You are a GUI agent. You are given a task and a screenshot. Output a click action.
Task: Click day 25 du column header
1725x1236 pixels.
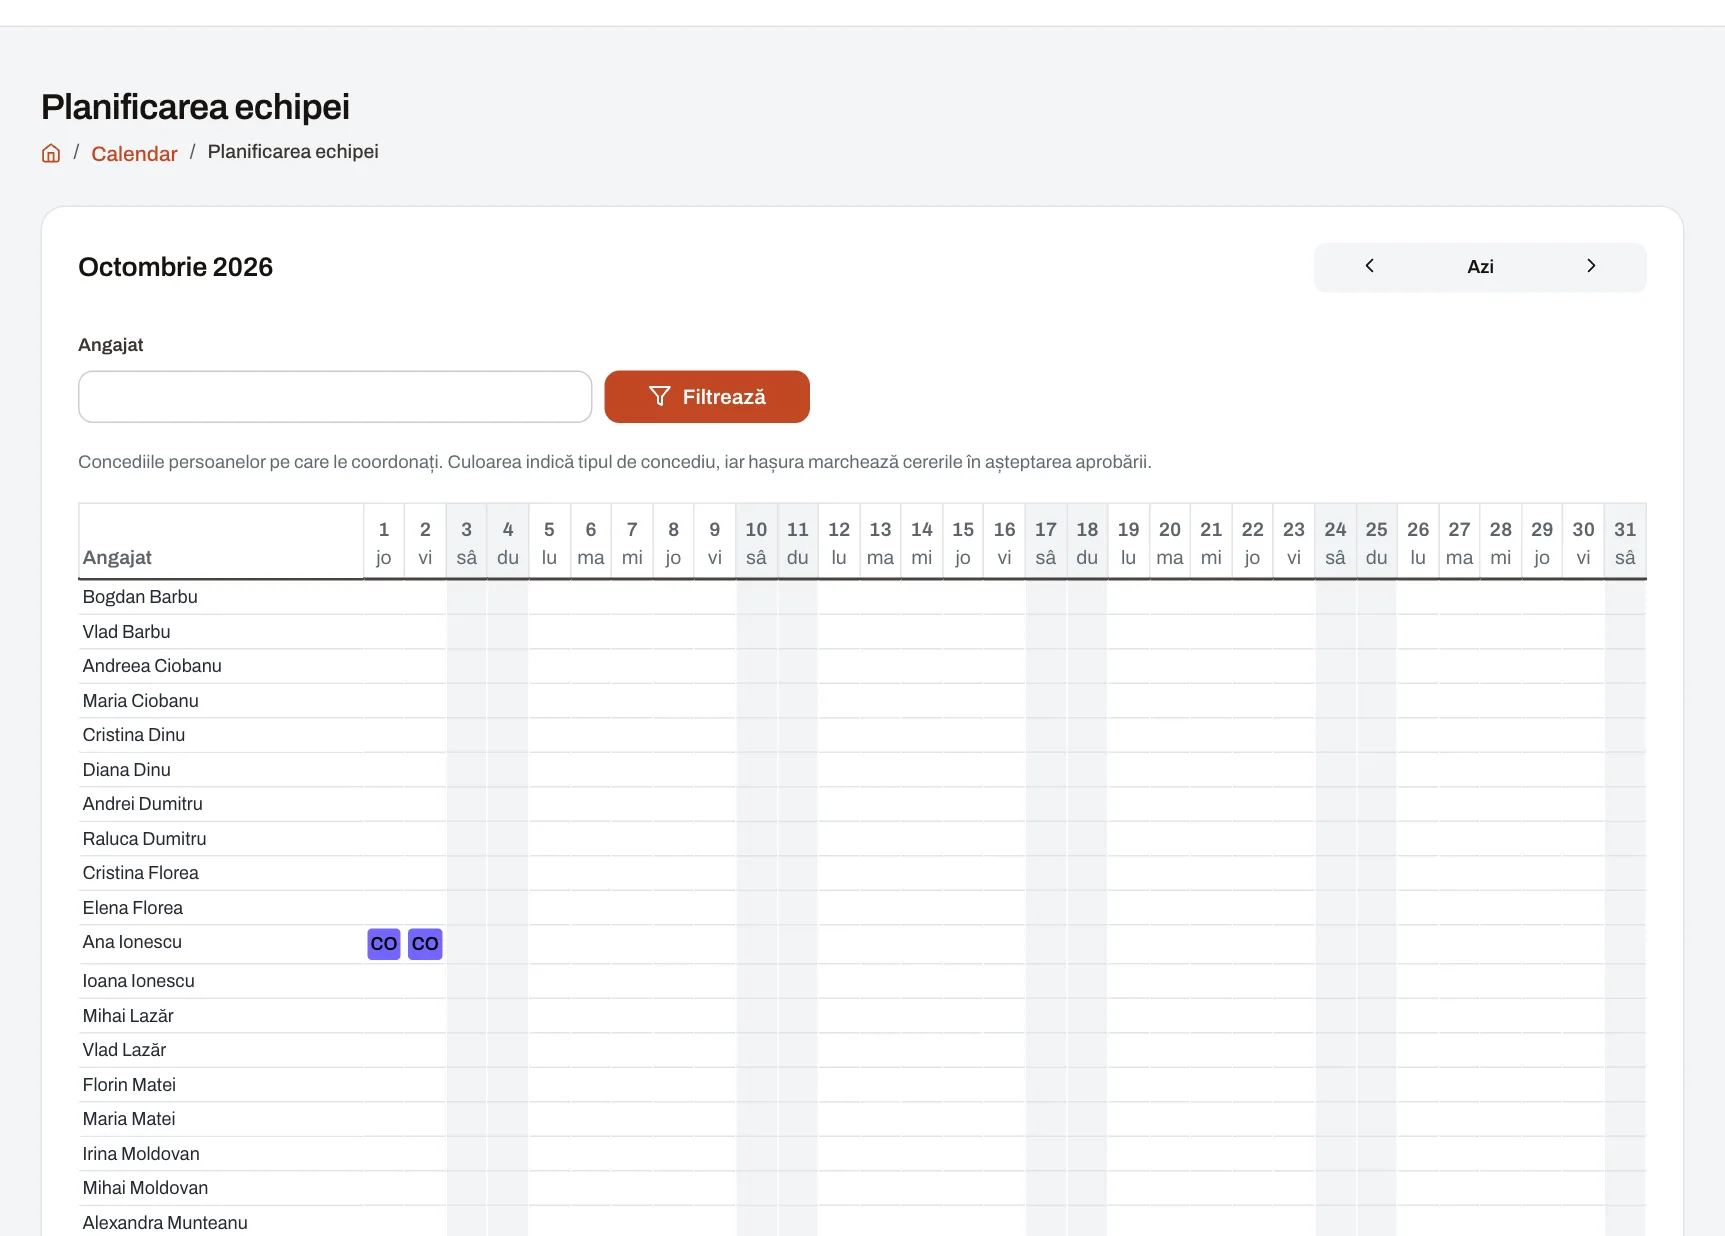click(1377, 542)
